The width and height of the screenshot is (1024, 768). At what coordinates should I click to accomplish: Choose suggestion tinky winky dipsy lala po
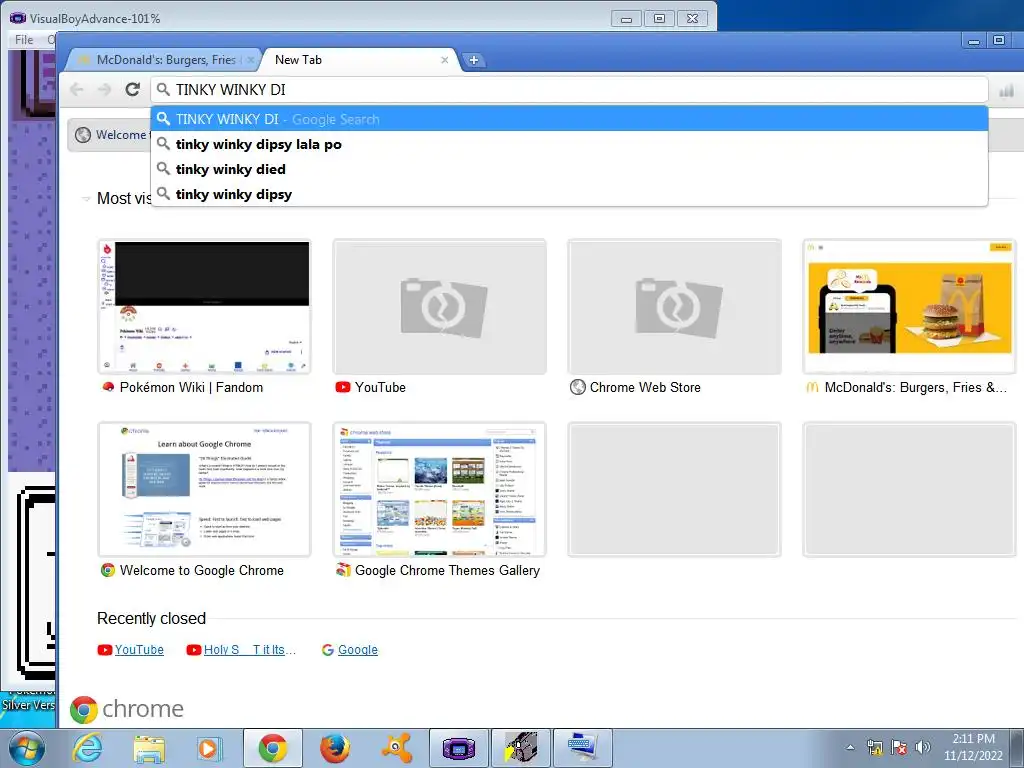[x=569, y=144]
